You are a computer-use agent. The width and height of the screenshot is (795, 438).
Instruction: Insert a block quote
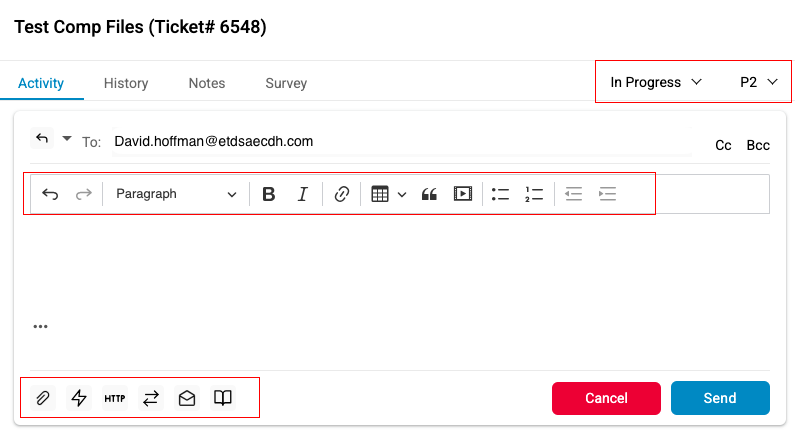[430, 194]
